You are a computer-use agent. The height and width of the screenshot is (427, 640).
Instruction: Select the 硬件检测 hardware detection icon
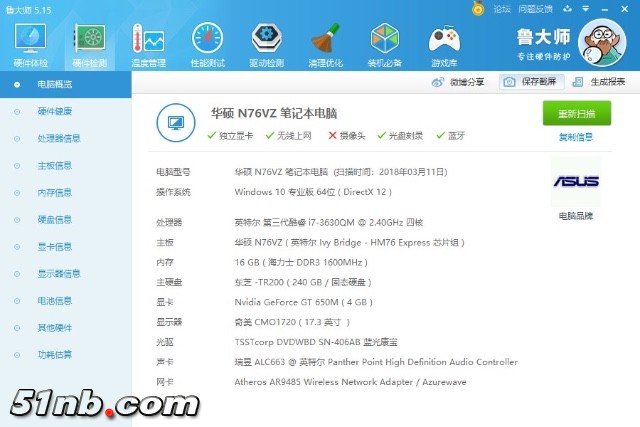tap(91, 43)
